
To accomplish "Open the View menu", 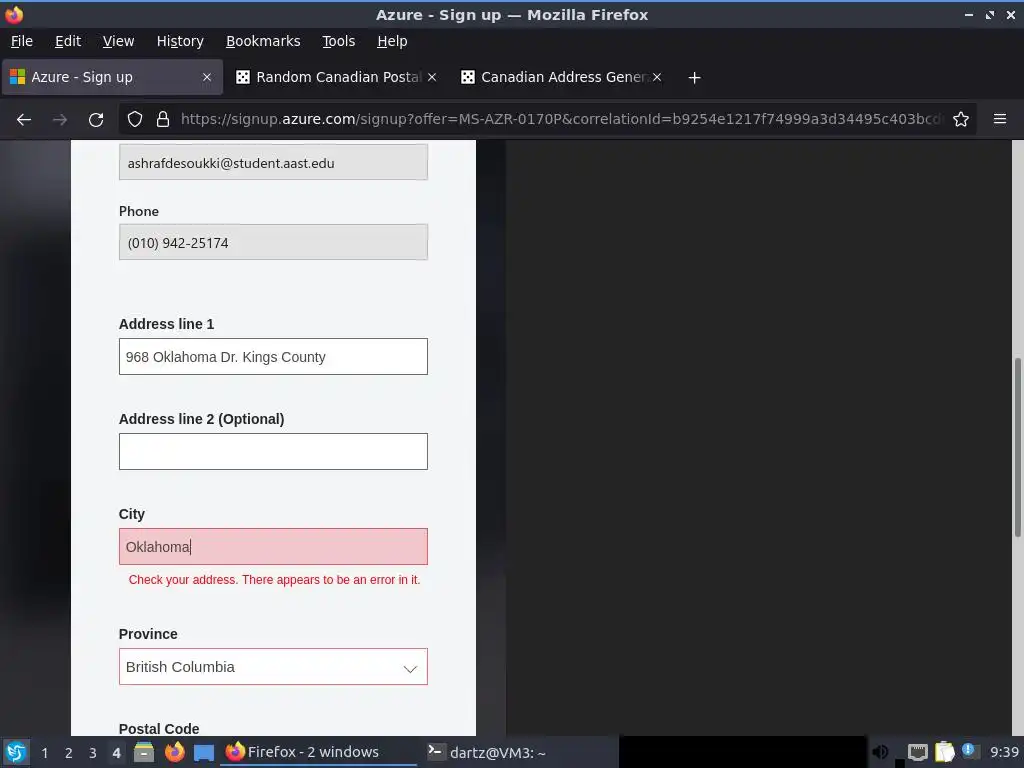I will click(x=118, y=41).
